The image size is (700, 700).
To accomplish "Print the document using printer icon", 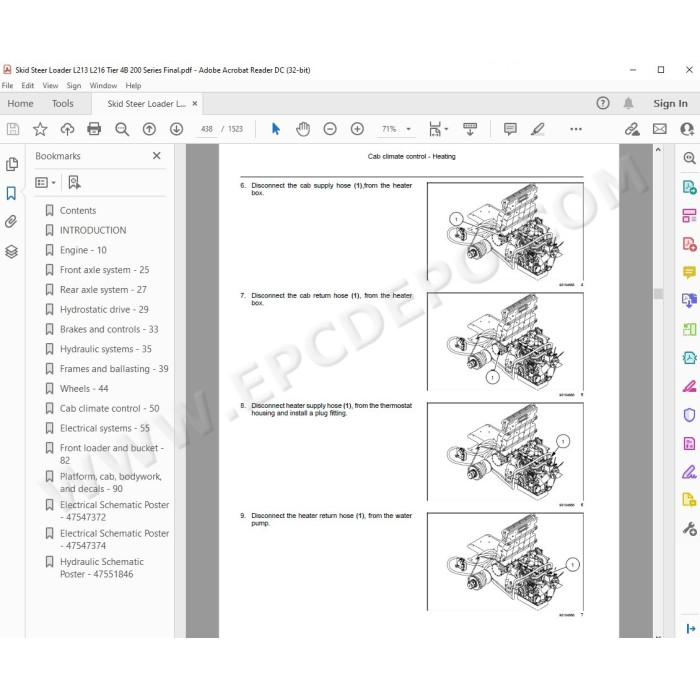I will click(x=94, y=129).
